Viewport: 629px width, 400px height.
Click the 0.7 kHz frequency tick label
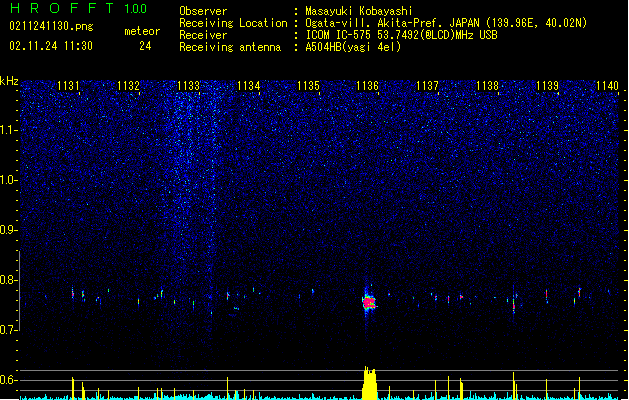click(x=8, y=330)
